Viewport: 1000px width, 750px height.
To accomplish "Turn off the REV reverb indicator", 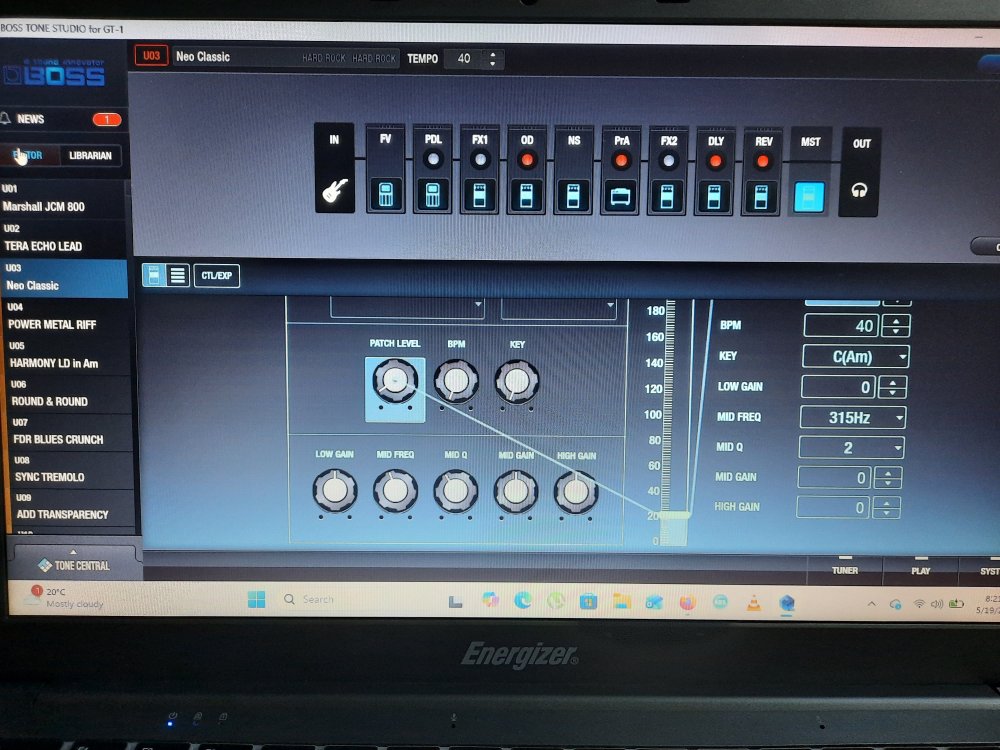I will click(x=762, y=161).
